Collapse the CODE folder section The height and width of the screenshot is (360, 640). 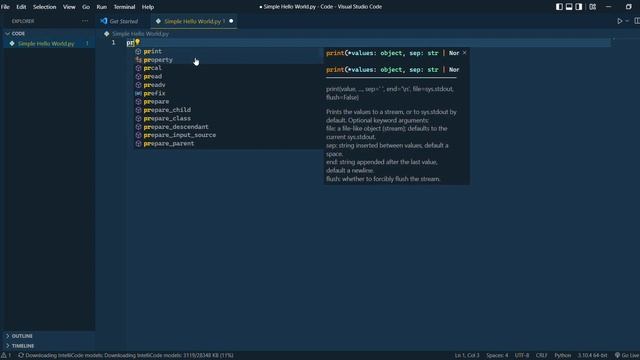[49, 33]
